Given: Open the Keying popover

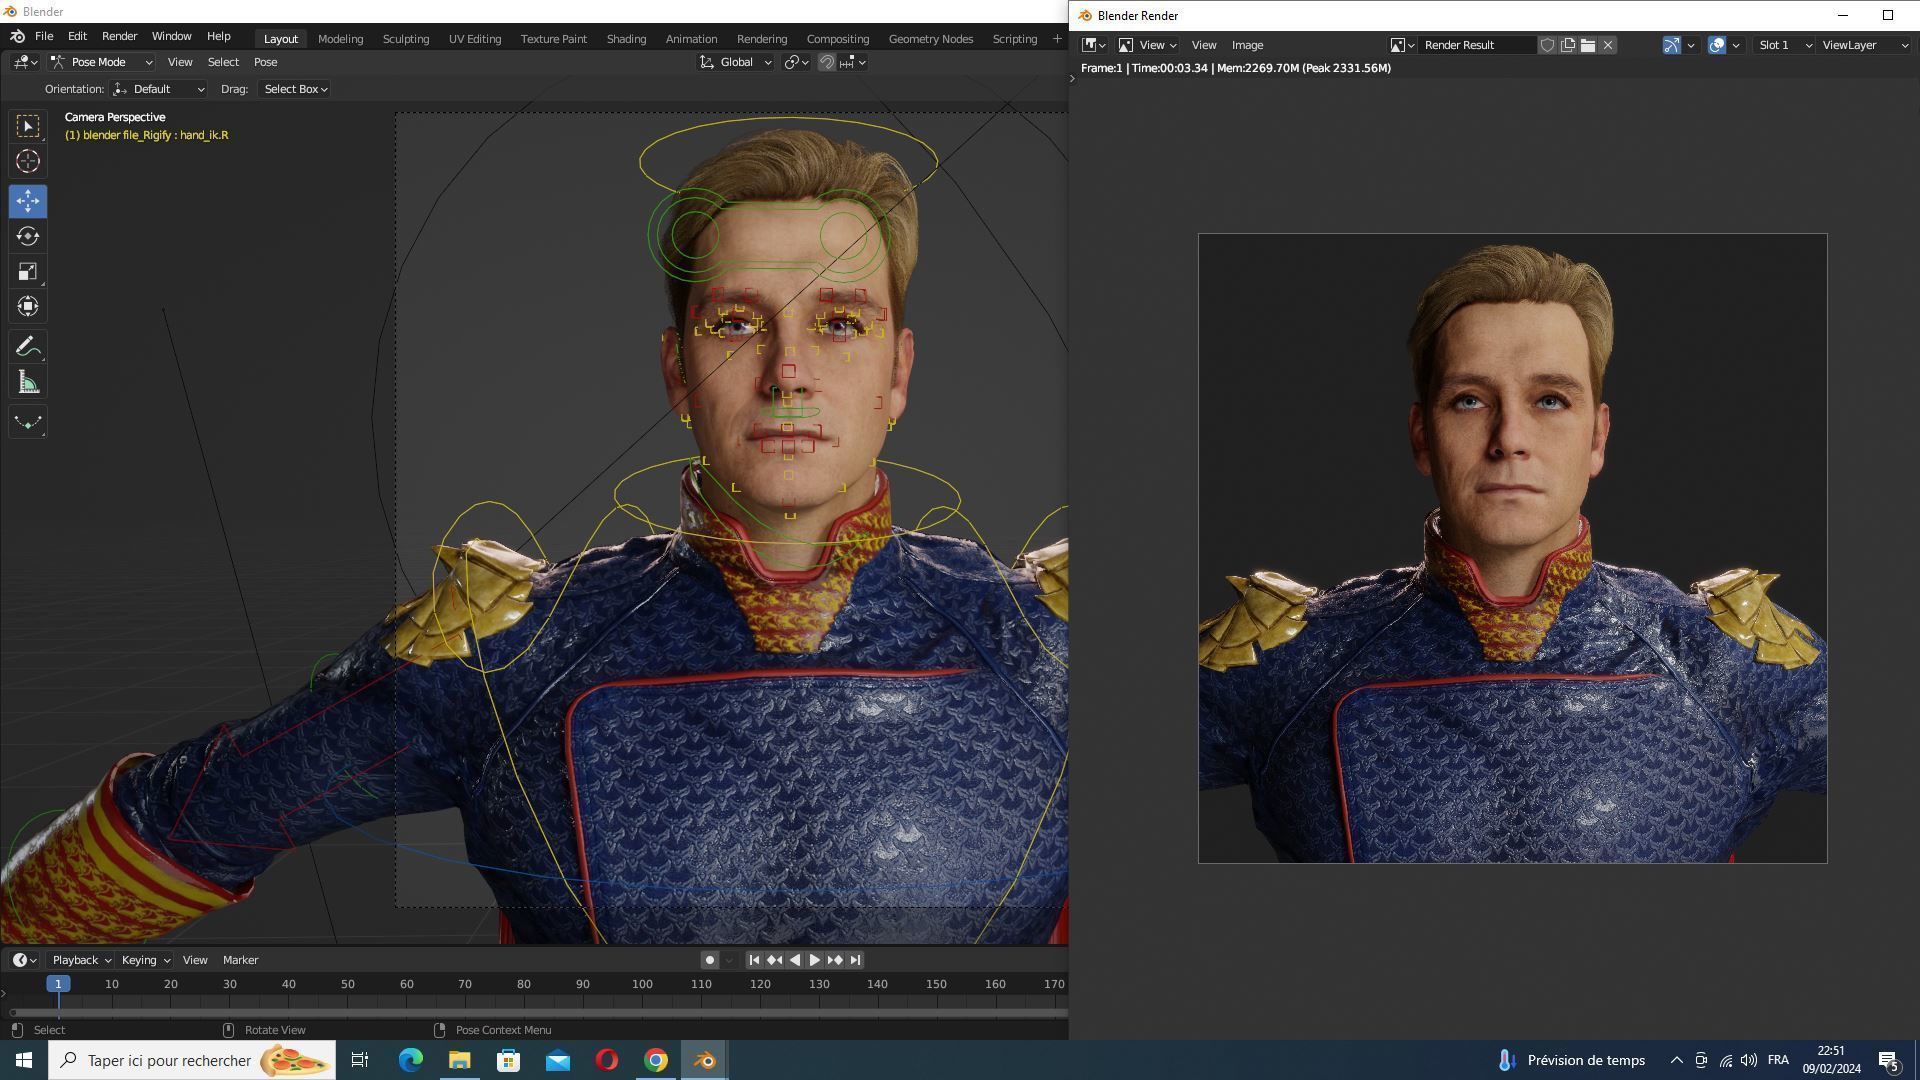Looking at the screenshot, I should (145, 960).
